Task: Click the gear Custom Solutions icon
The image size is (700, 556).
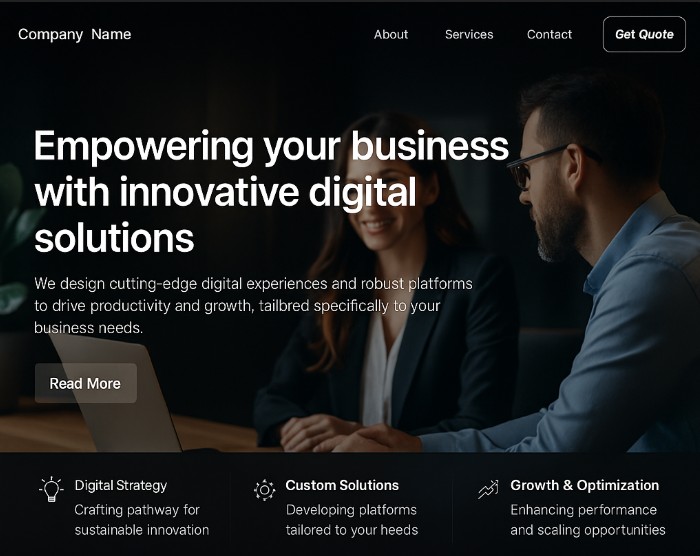Action: pyautogui.click(x=264, y=490)
